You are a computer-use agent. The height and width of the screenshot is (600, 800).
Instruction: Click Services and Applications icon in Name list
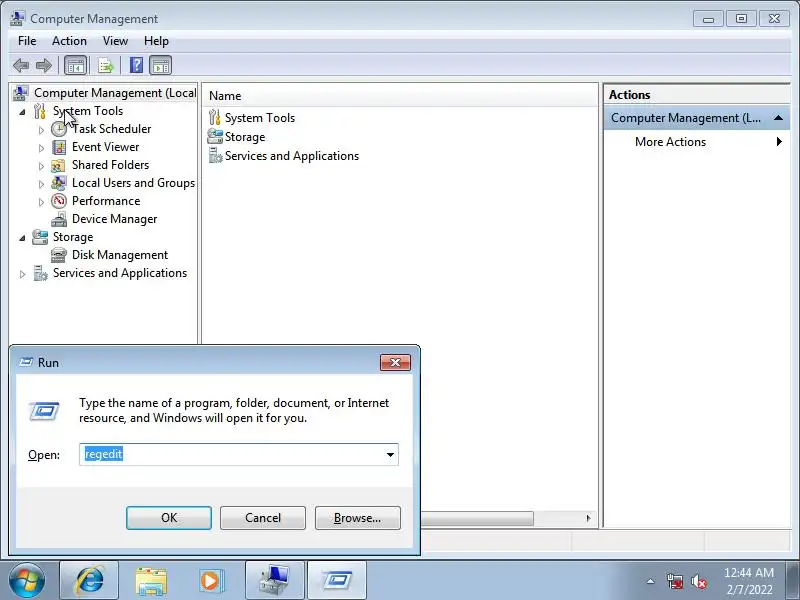click(215, 156)
